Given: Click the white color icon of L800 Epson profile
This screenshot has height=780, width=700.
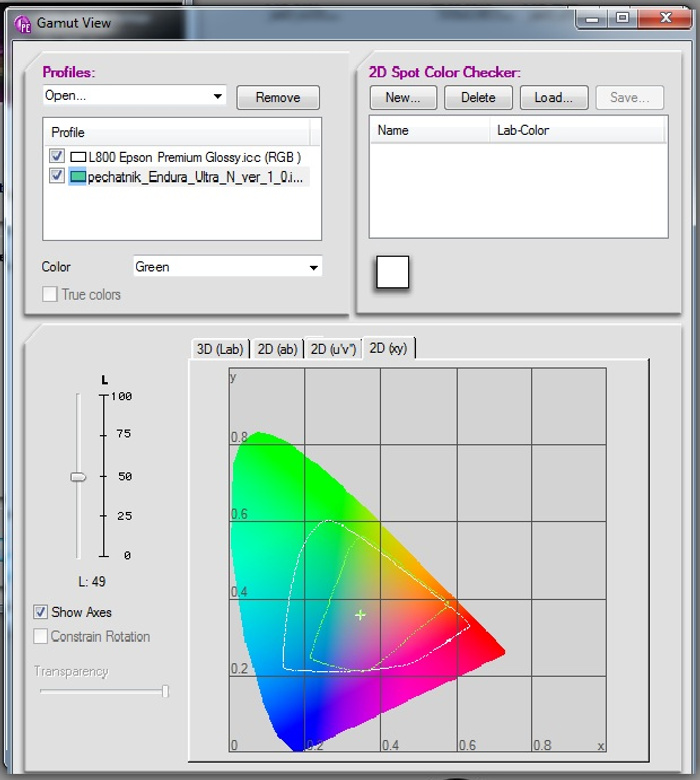Looking at the screenshot, I should click(79, 157).
